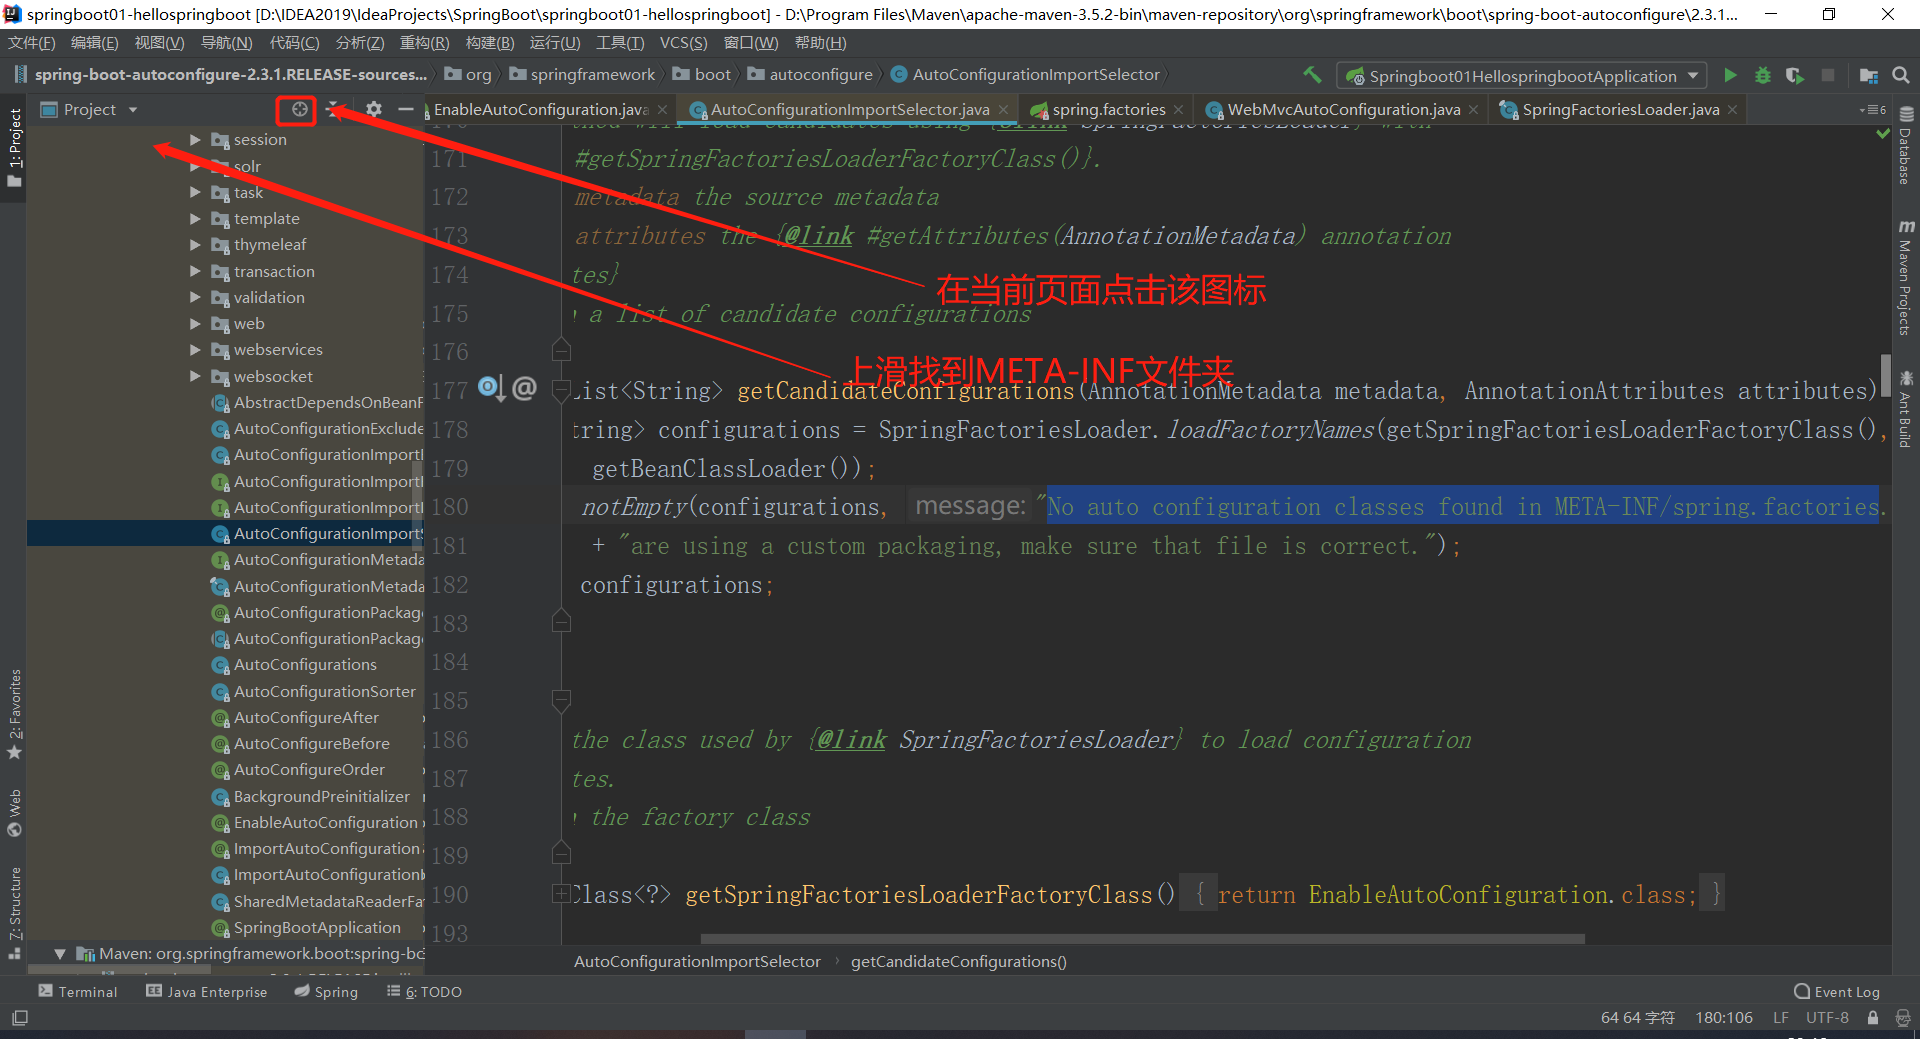Viewport: 1920px width, 1039px height.
Task: Switch to the spring.factories editor tab
Action: click(1108, 109)
